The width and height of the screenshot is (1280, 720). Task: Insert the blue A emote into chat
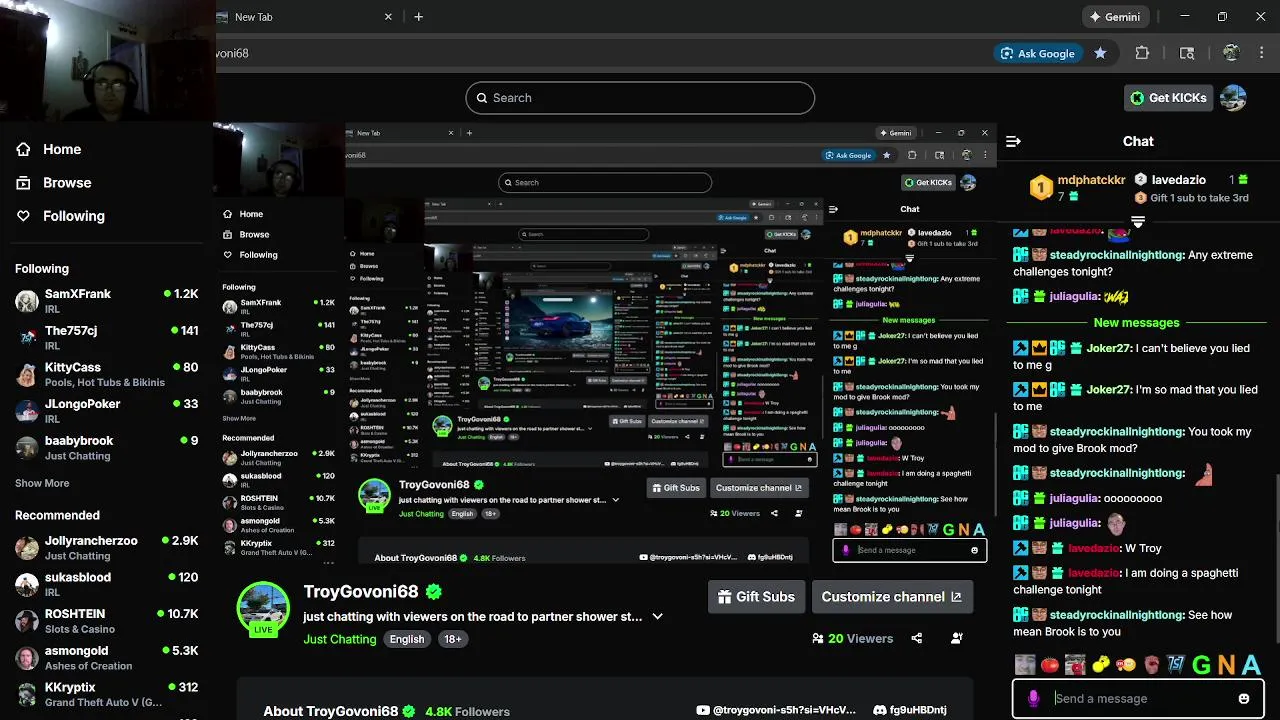pyautogui.click(x=1251, y=665)
